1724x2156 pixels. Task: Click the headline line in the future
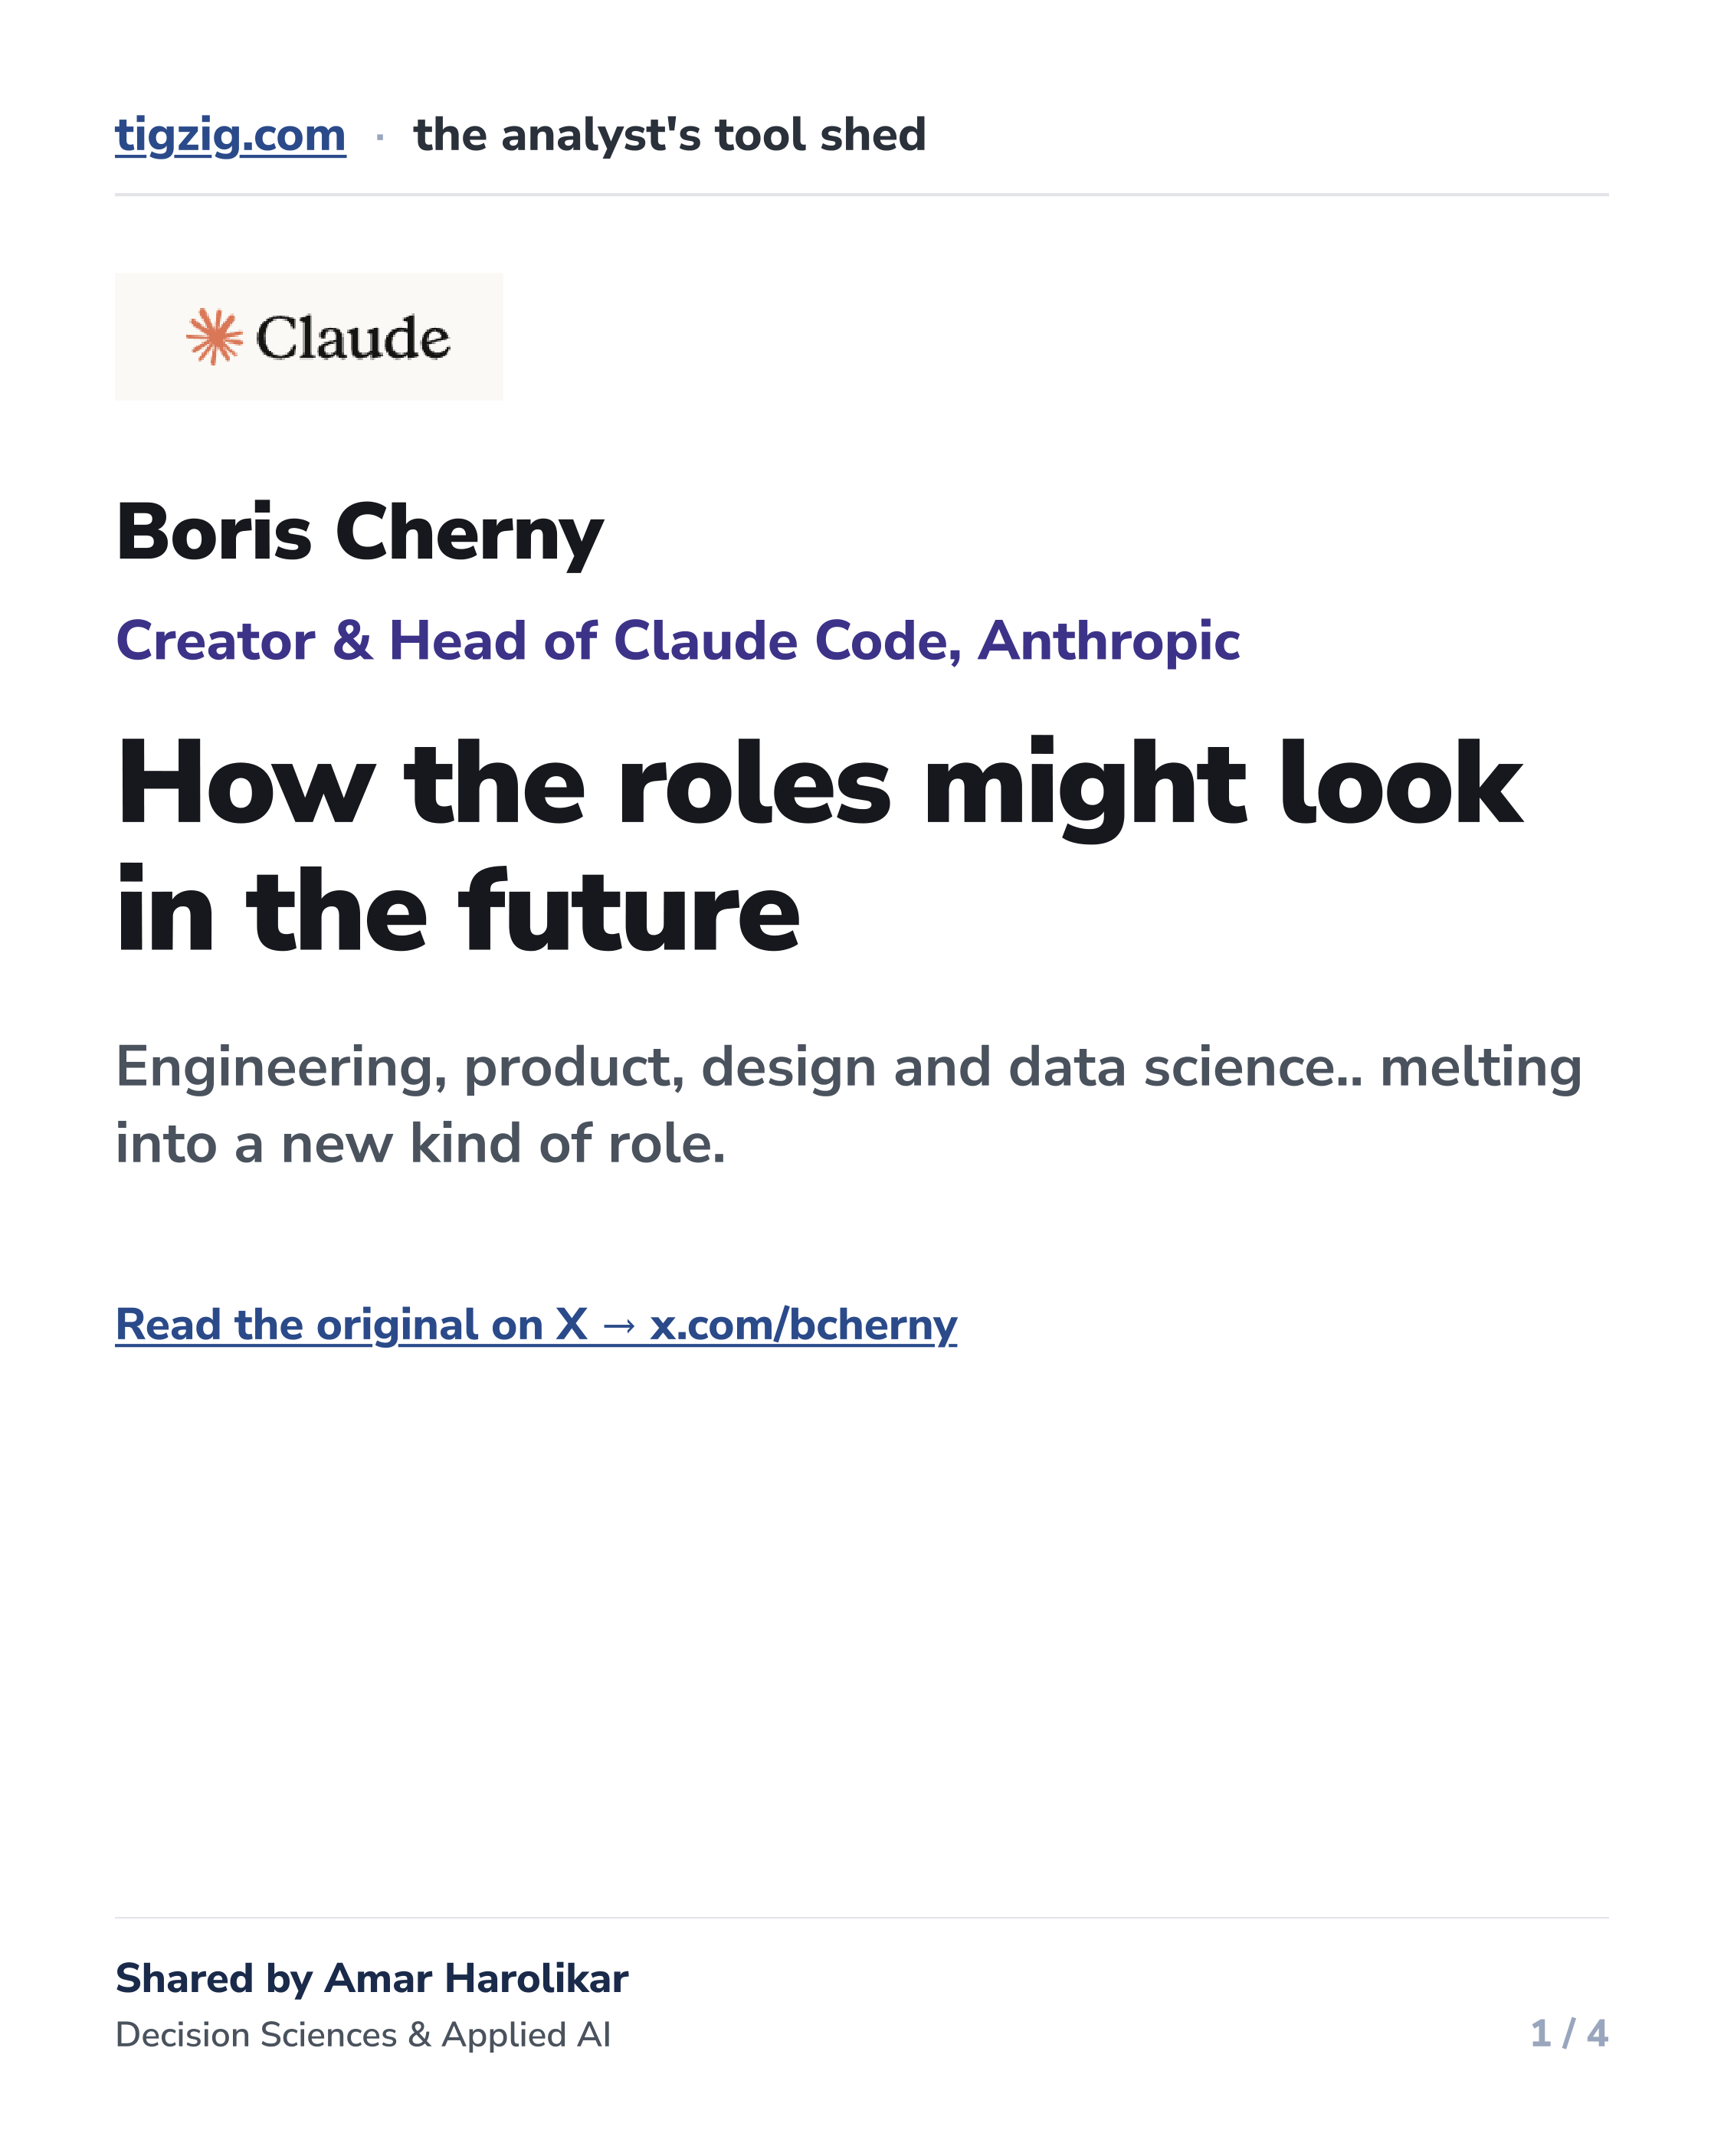coord(458,911)
